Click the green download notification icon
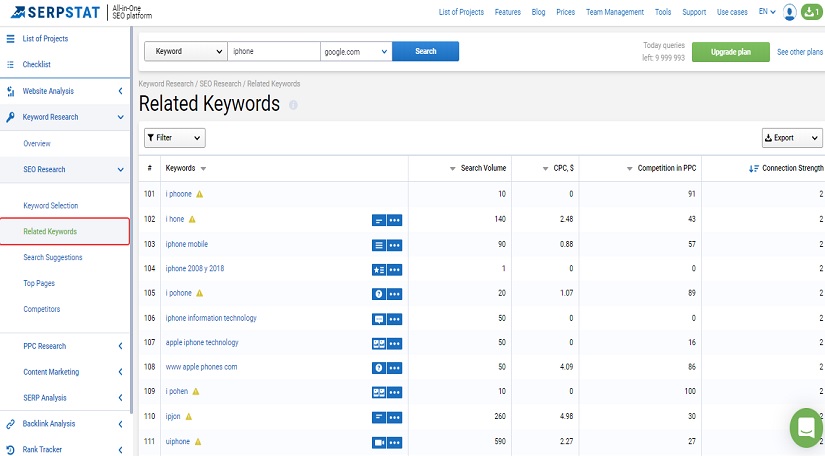 tap(811, 12)
